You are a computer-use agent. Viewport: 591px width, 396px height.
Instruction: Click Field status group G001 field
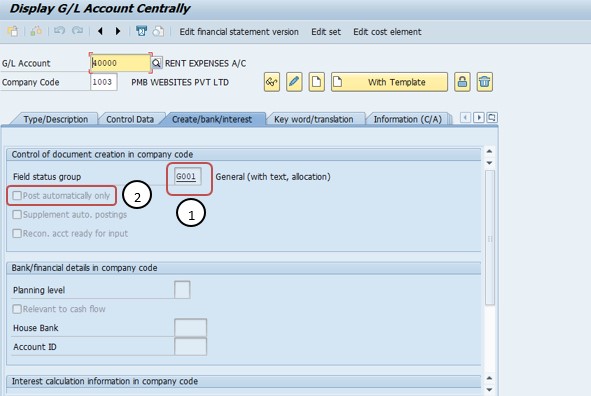point(188,176)
